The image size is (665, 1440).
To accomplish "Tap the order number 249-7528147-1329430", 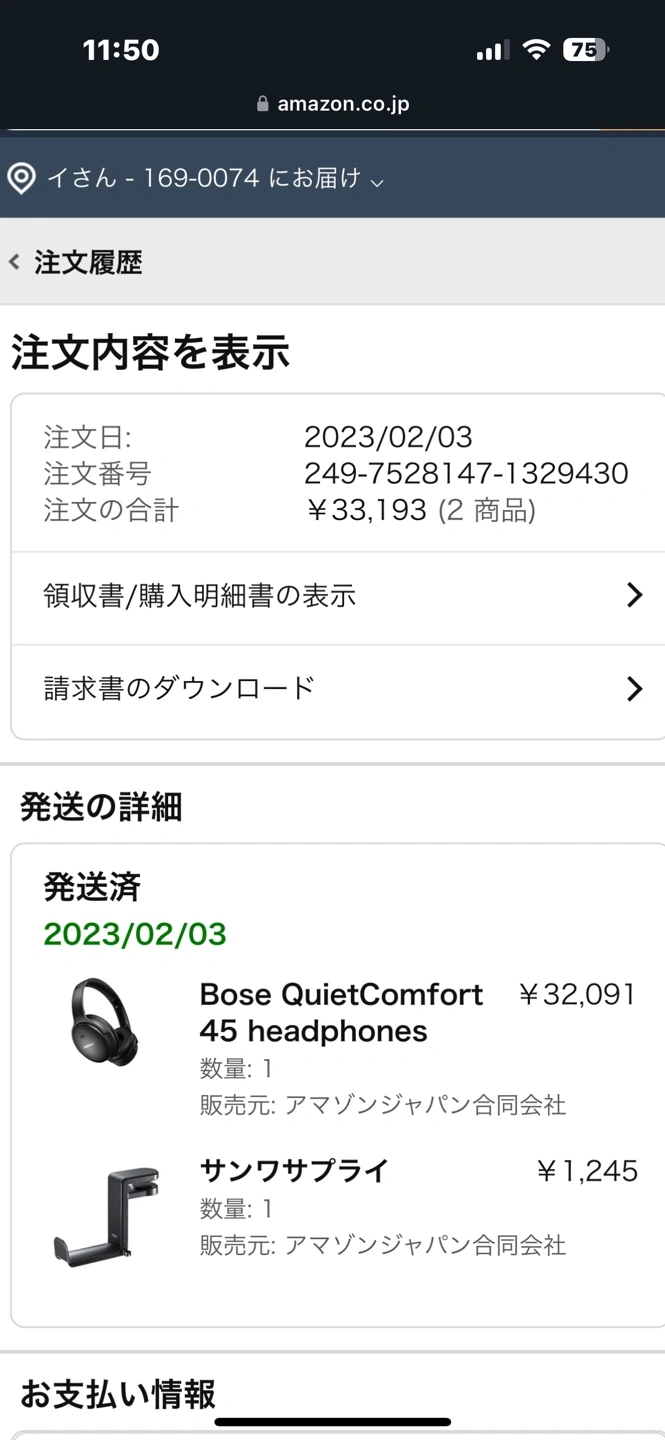I will coord(466,473).
